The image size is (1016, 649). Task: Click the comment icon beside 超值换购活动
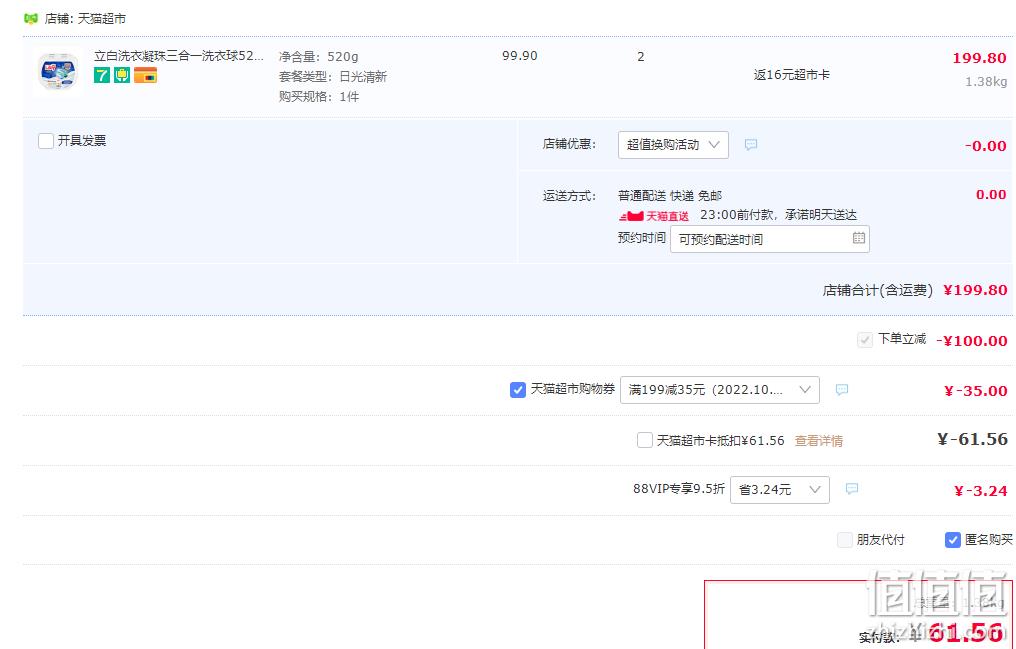click(751, 144)
